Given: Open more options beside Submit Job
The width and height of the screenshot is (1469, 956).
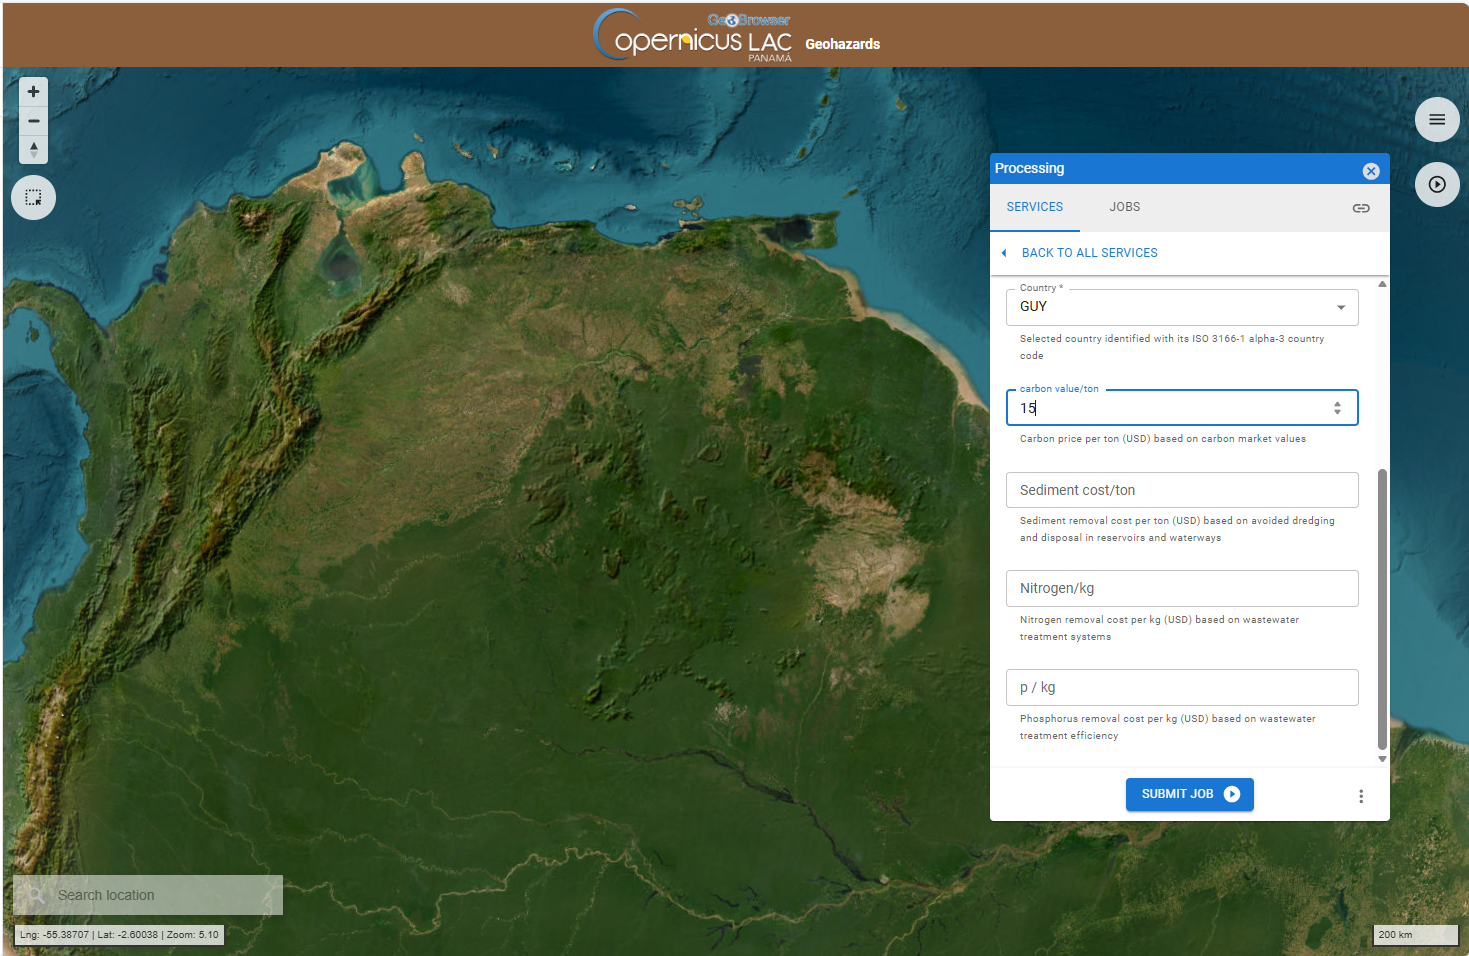Looking at the screenshot, I should pos(1360,796).
